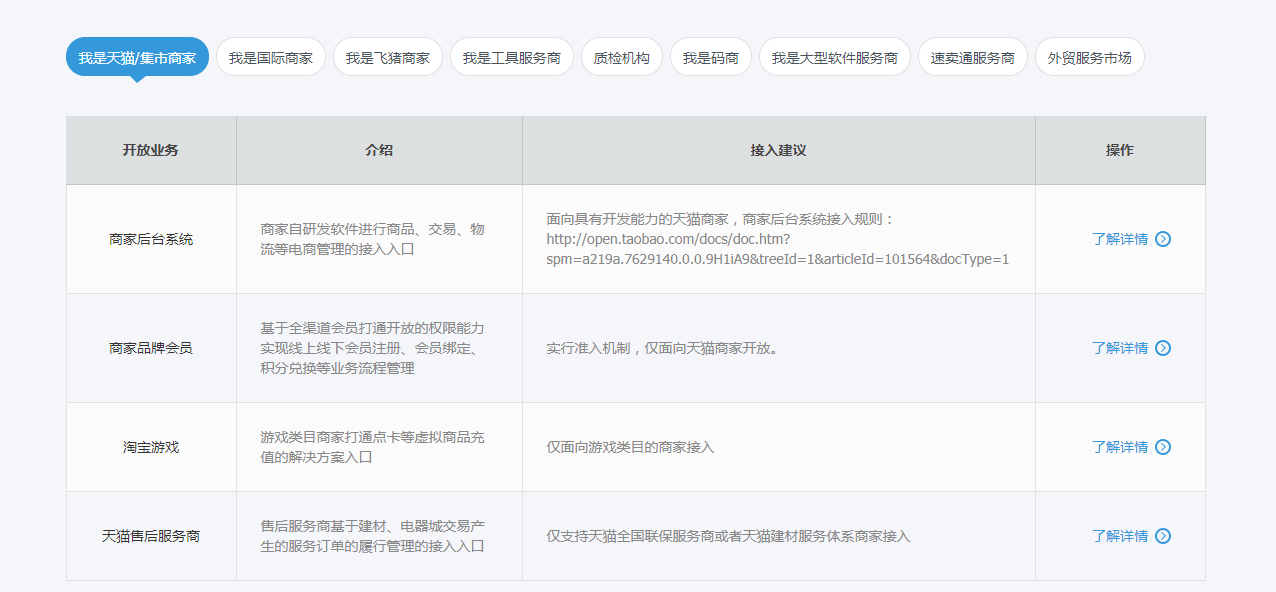1276x592 pixels.
Task: Click the 商家后台系统 business name cell
Action: [x=151, y=239]
